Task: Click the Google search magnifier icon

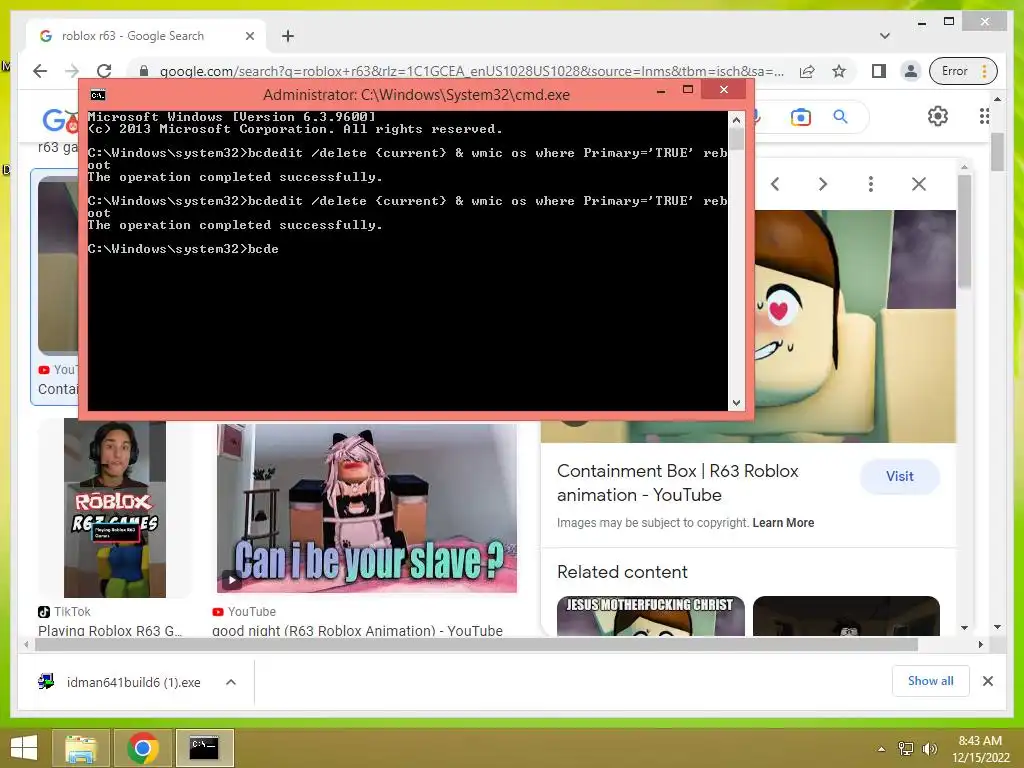Action: coord(840,117)
